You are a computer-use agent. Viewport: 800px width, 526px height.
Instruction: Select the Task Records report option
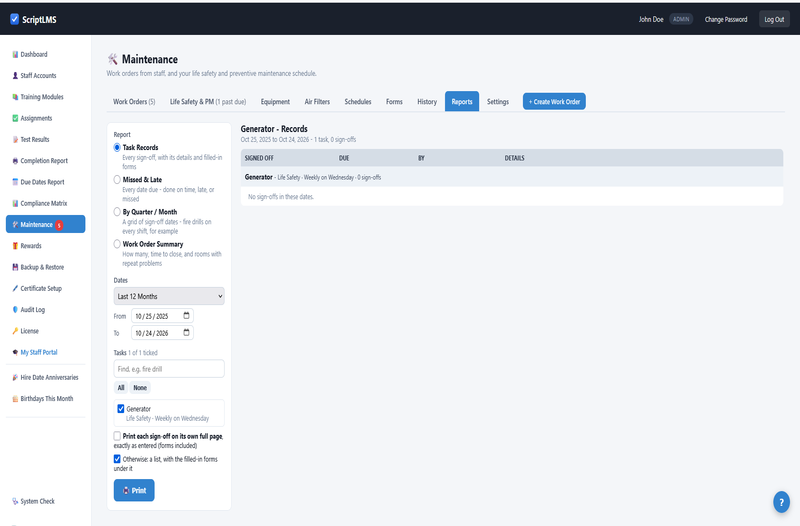pyautogui.click(x=117, y=147)
